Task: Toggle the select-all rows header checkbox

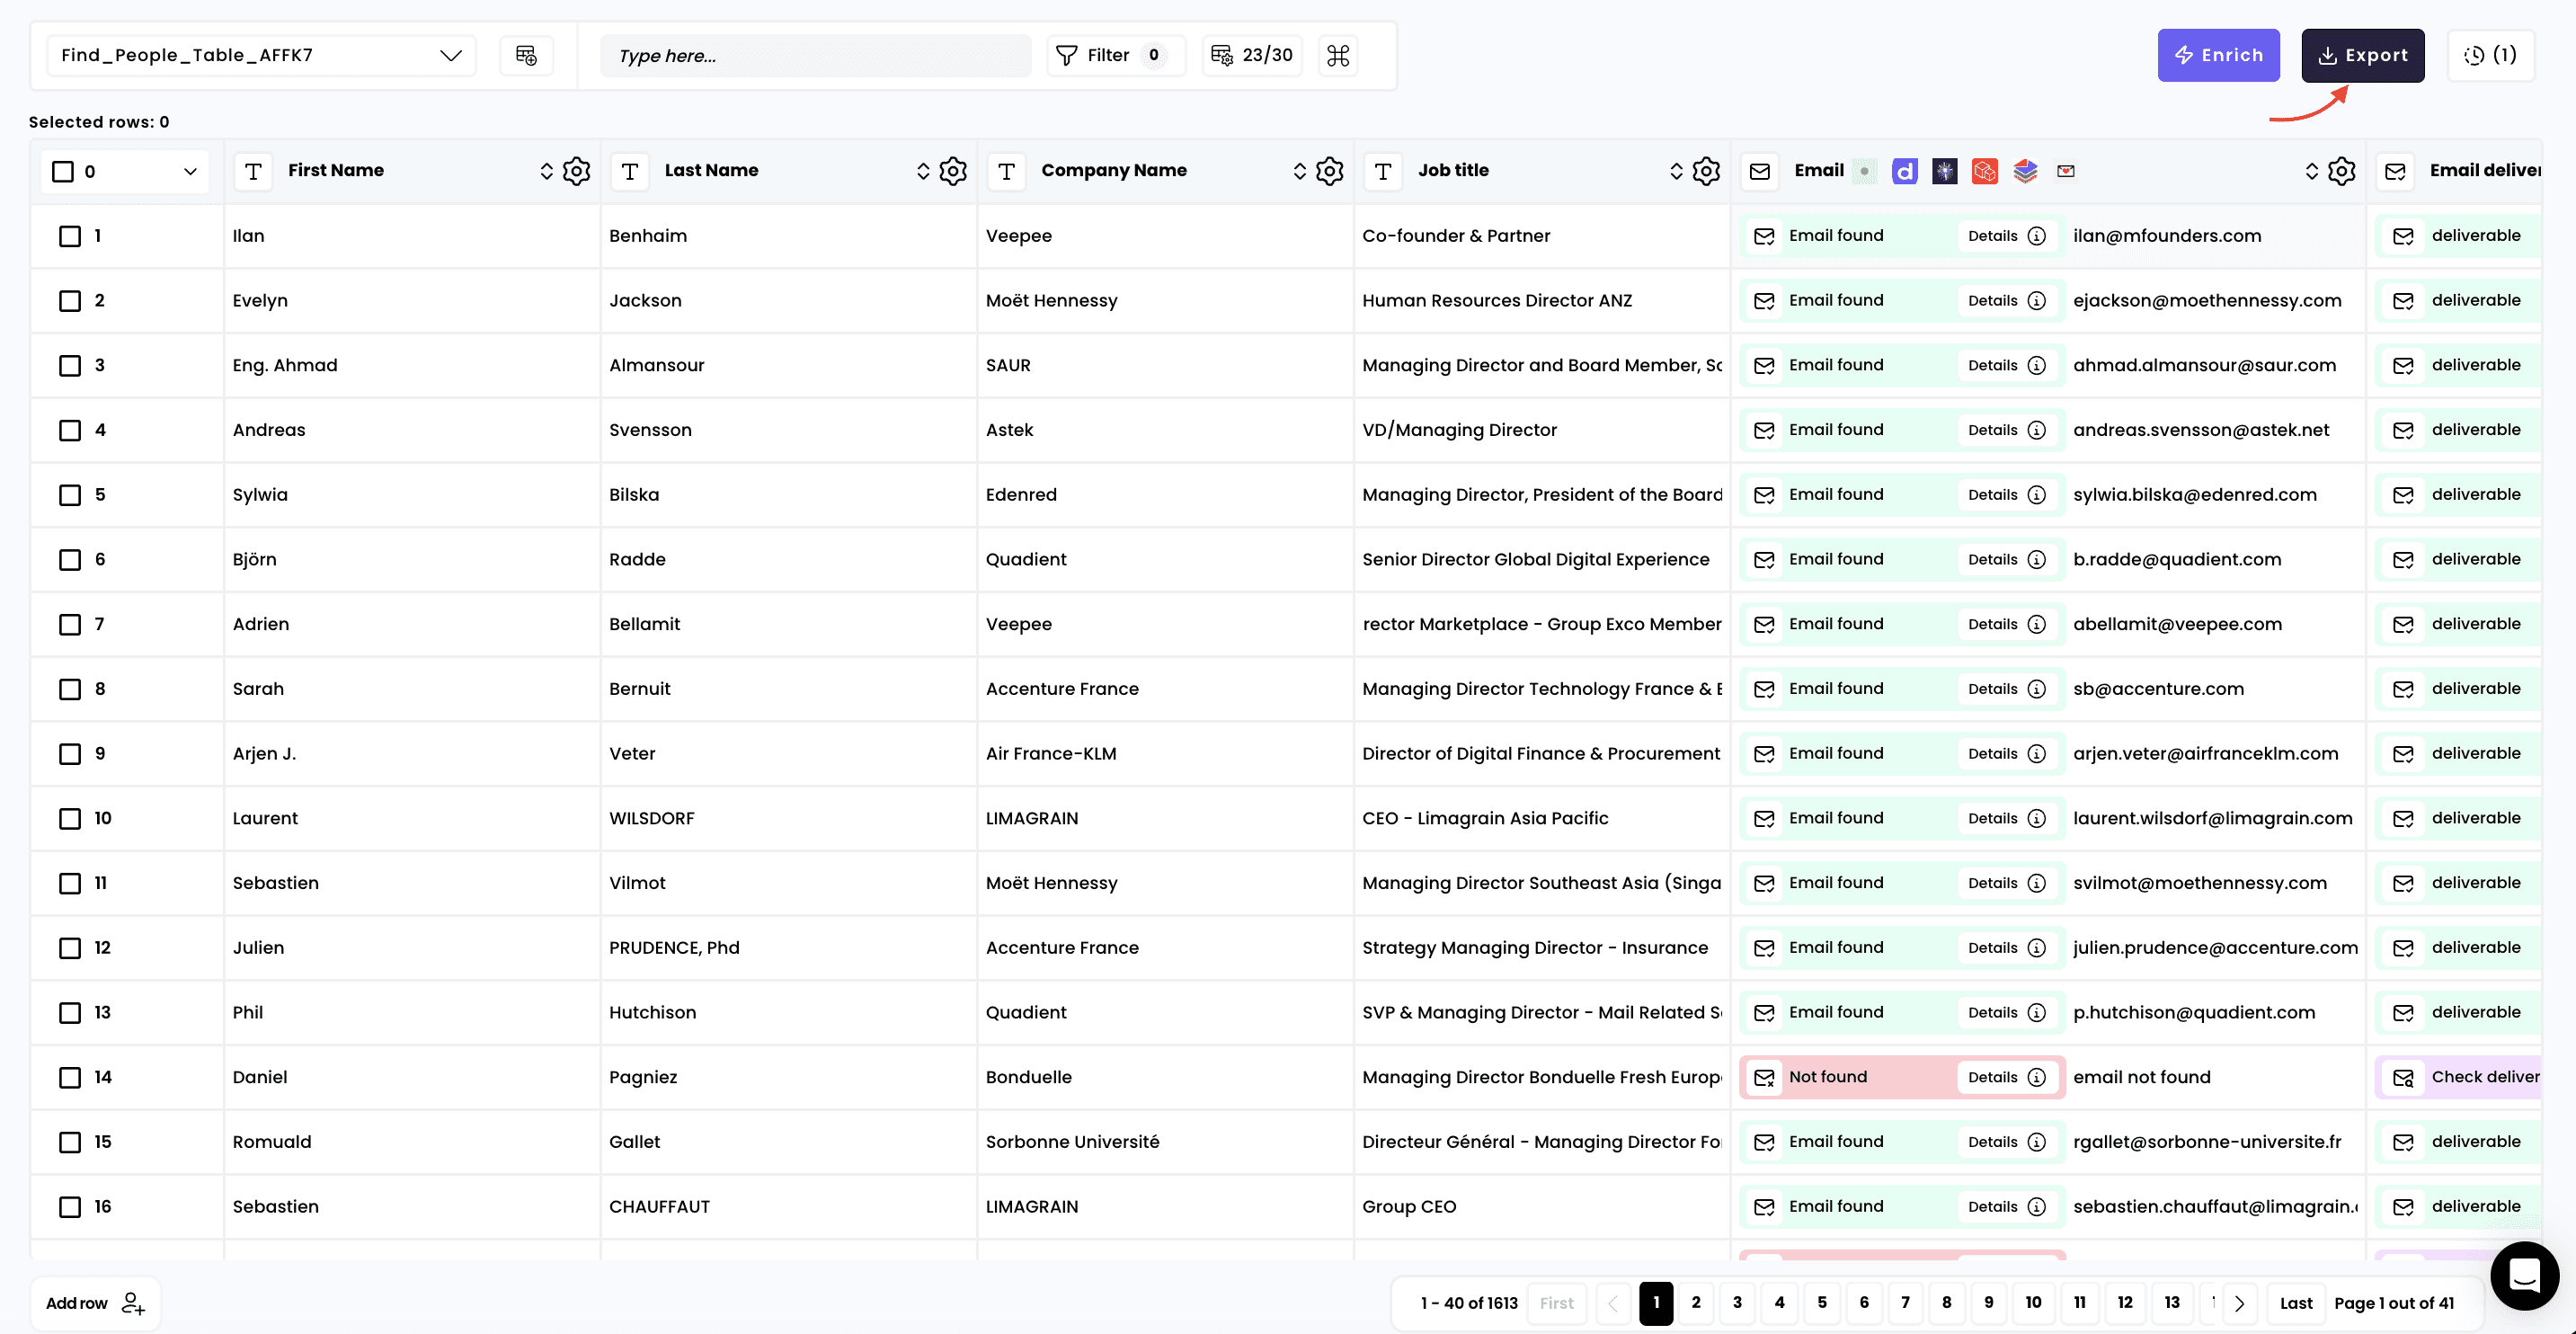Action: tap(63, 171)
